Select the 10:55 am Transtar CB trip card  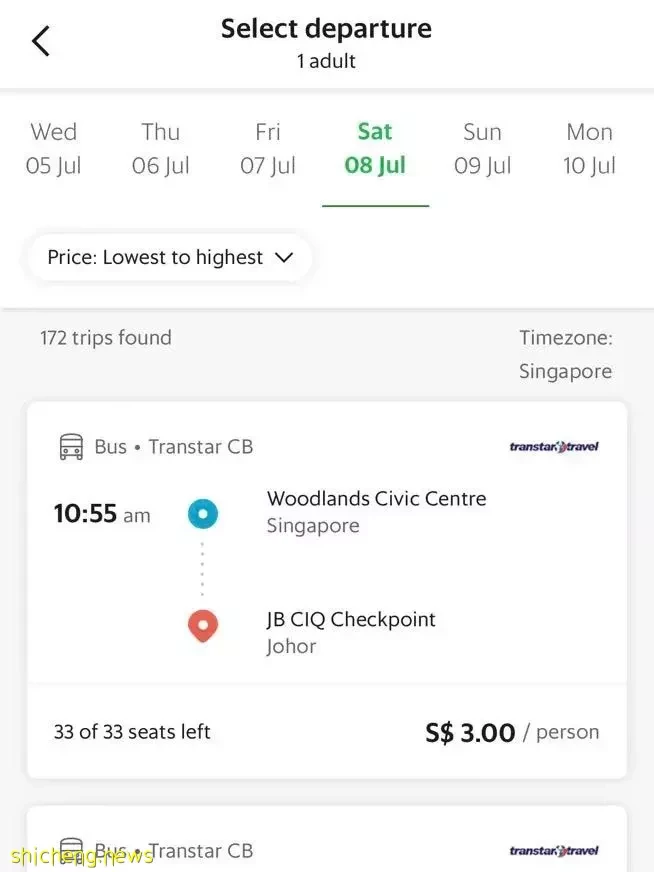[327, 590]
